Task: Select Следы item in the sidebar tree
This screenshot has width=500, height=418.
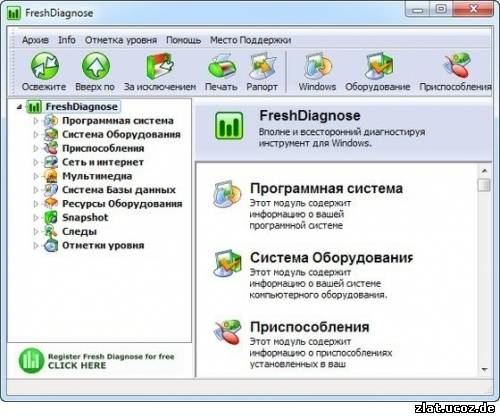Action: (79, 232)
